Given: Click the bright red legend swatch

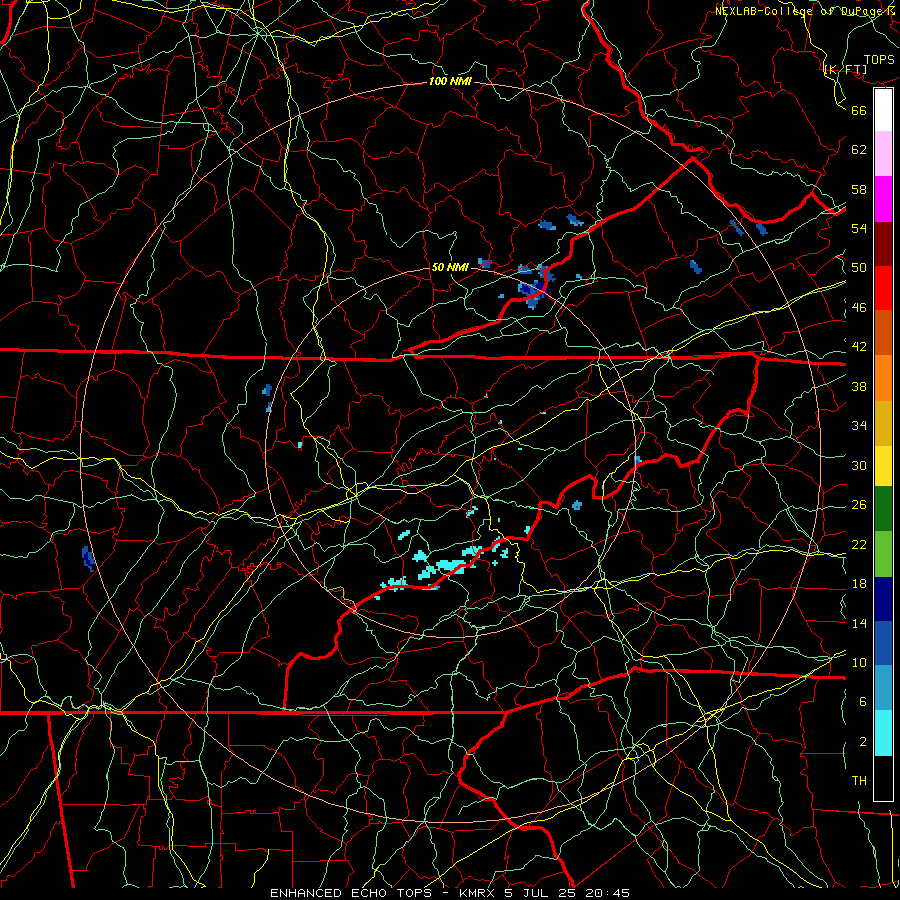Looking at the screenshot, I should pyautogui.click(x=883, y=288).
